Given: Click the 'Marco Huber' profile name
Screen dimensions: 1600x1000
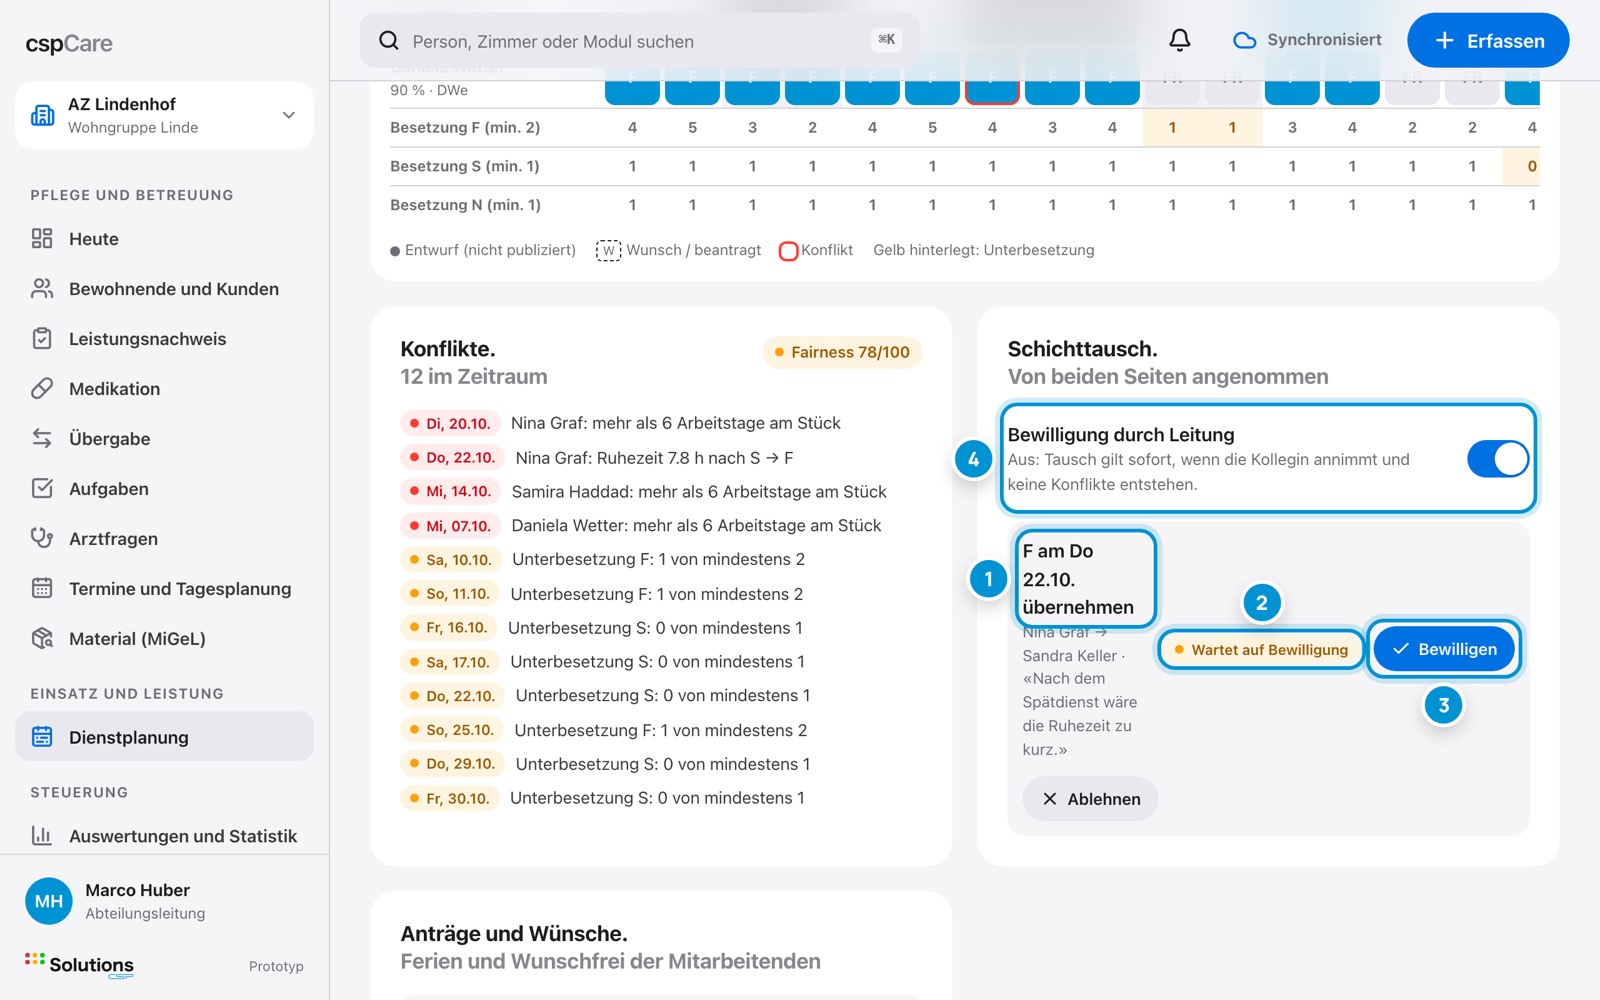Looking at the screenshot, I should pos(138,890).
